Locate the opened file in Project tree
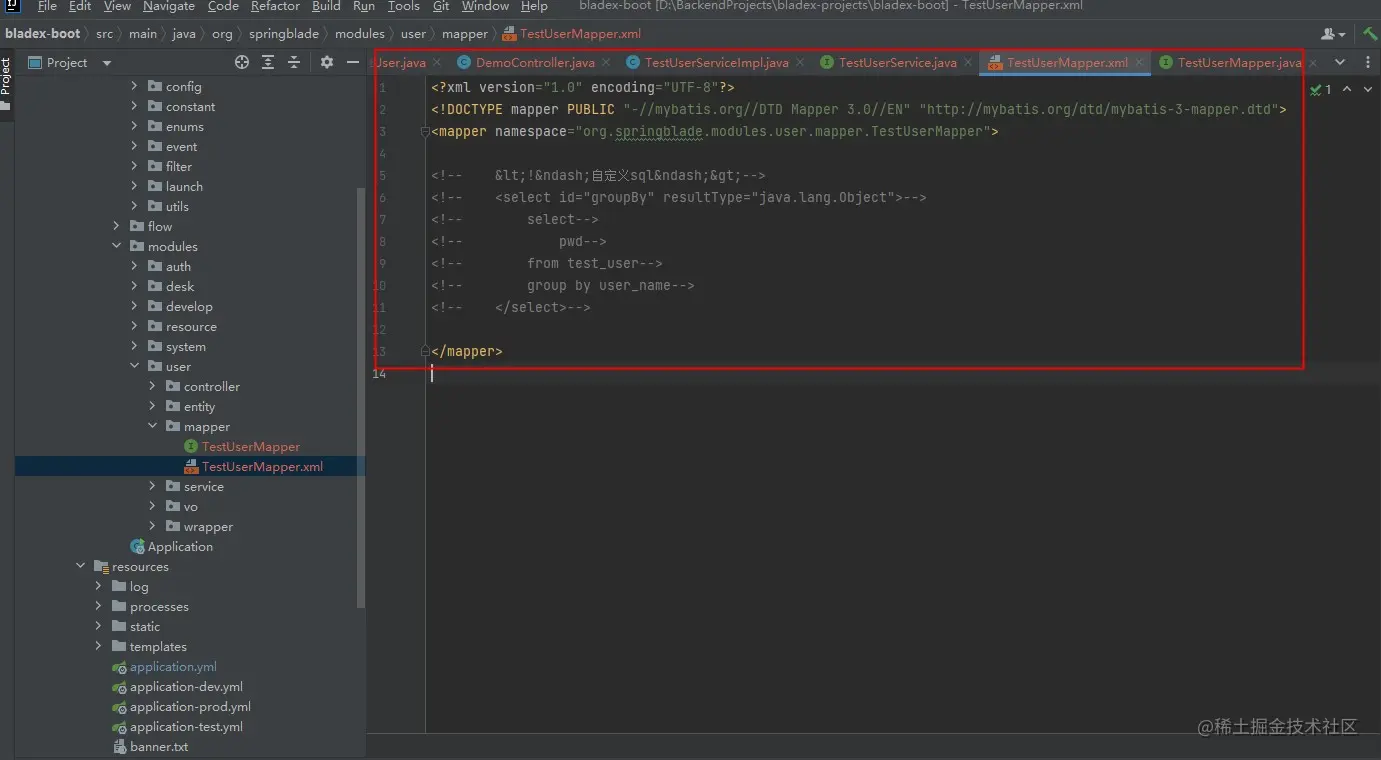This screenshot has width=1381, height=760. click(242, 62)
